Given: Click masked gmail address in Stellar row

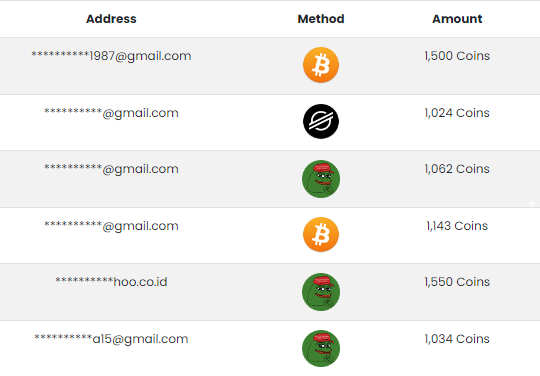Looking at the screenshot, I should [111, 113].
